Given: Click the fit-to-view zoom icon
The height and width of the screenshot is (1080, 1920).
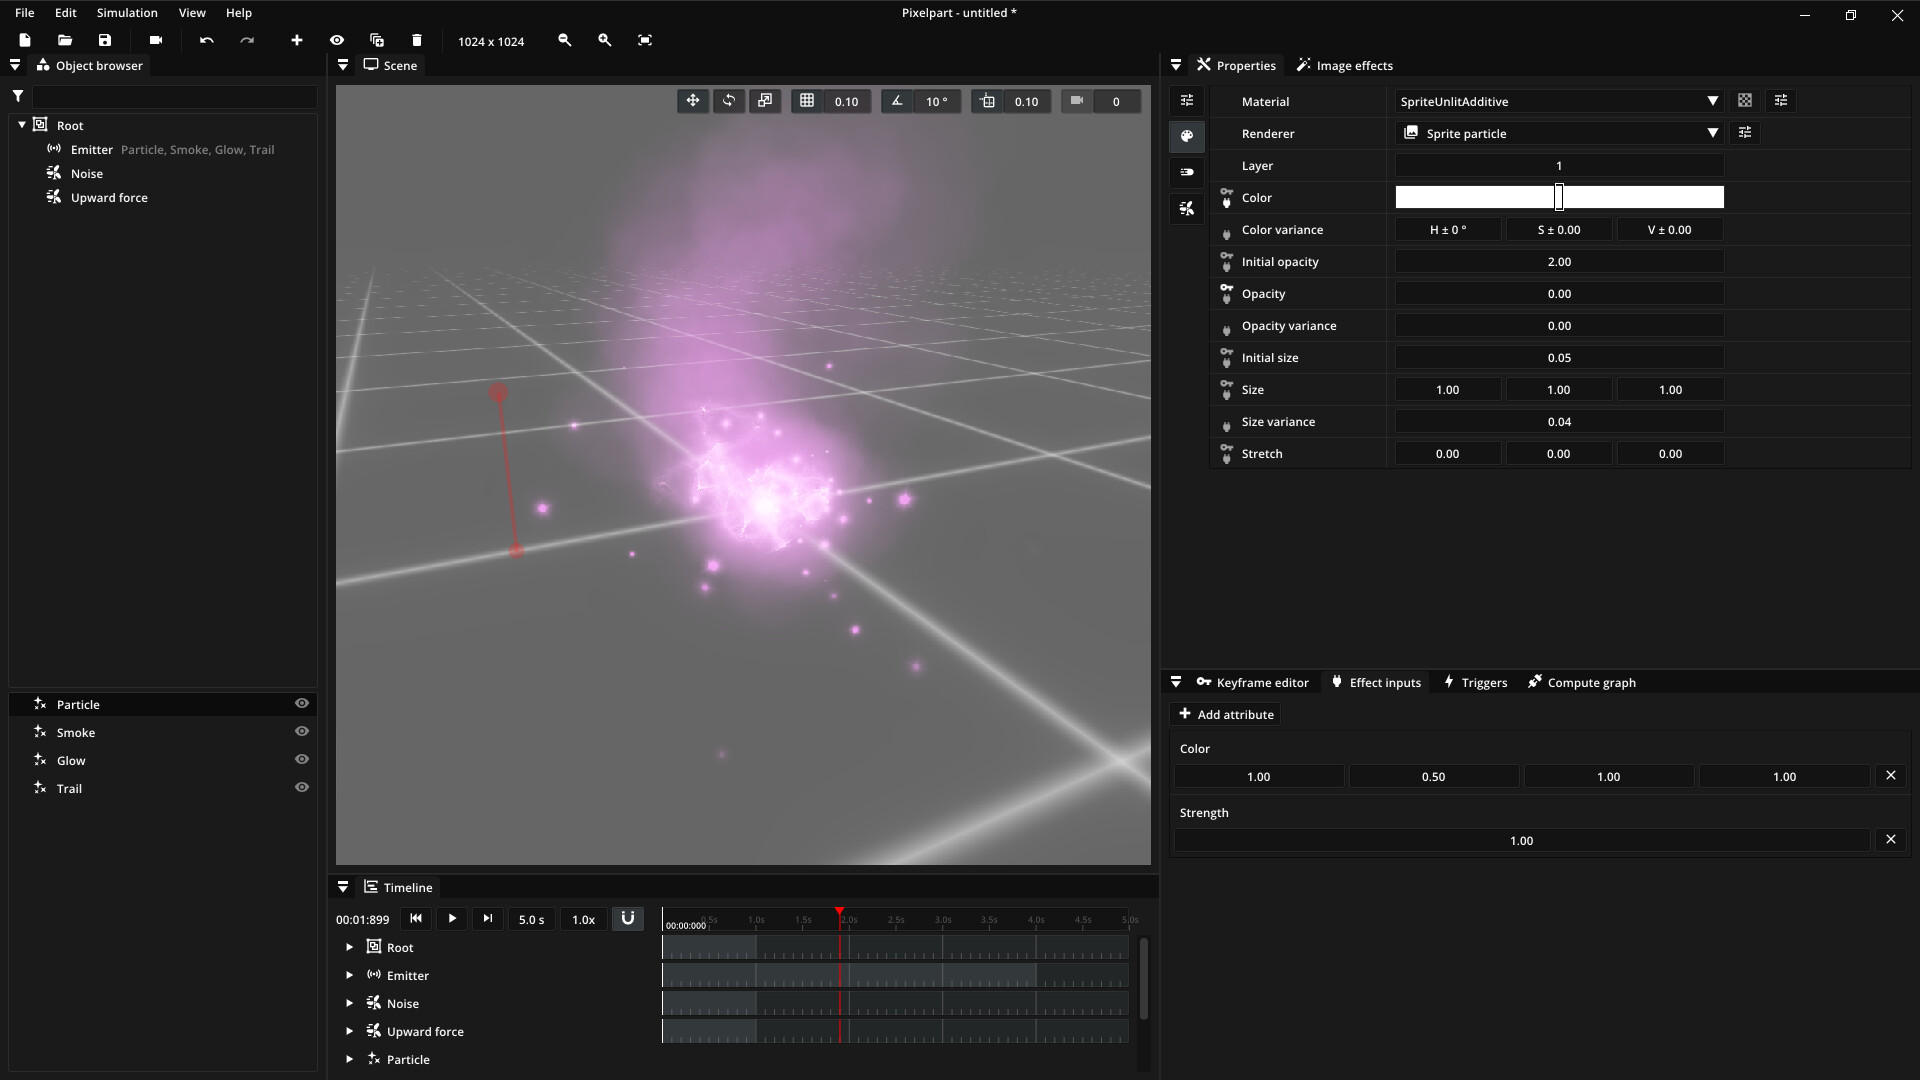Looking at the screenshot, I should tap(645, 40).
